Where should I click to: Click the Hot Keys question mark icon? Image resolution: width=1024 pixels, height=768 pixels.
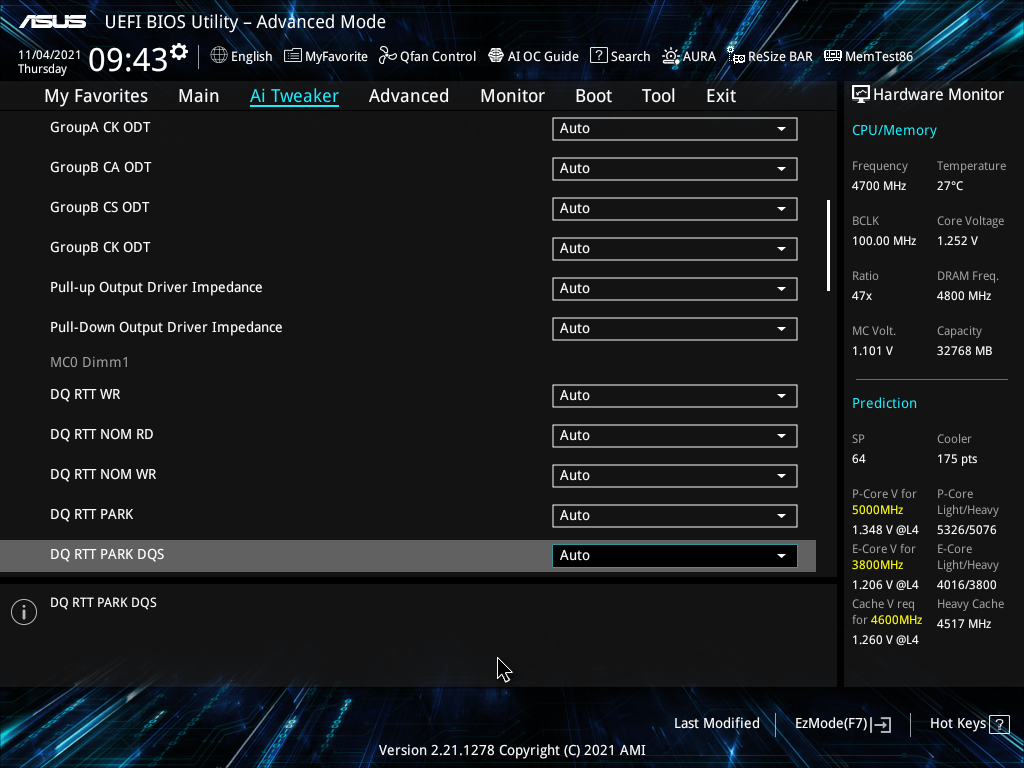pos(999,724)
